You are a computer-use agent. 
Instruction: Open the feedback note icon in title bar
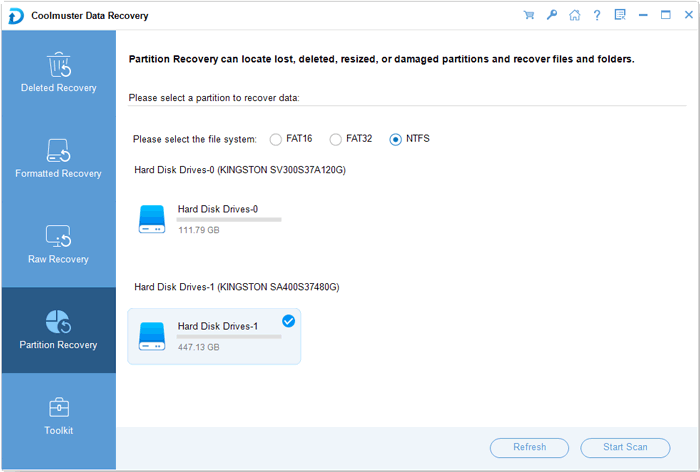[x=620, y=15]
